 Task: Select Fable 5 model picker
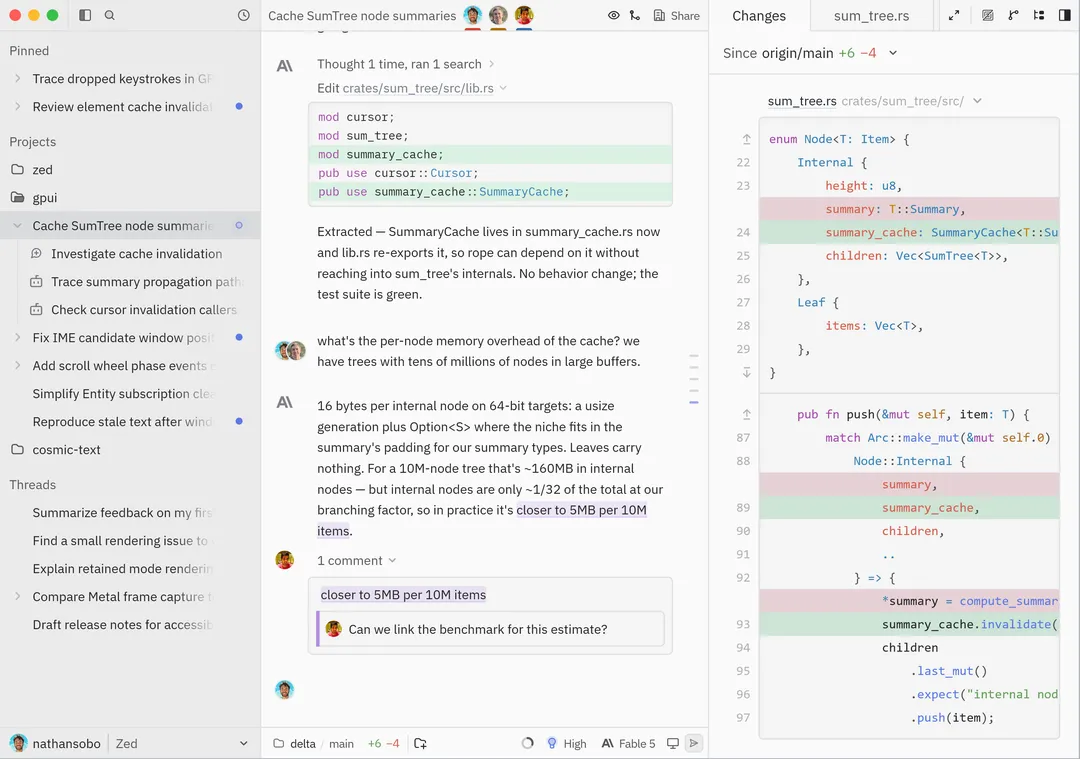[628, 743]
